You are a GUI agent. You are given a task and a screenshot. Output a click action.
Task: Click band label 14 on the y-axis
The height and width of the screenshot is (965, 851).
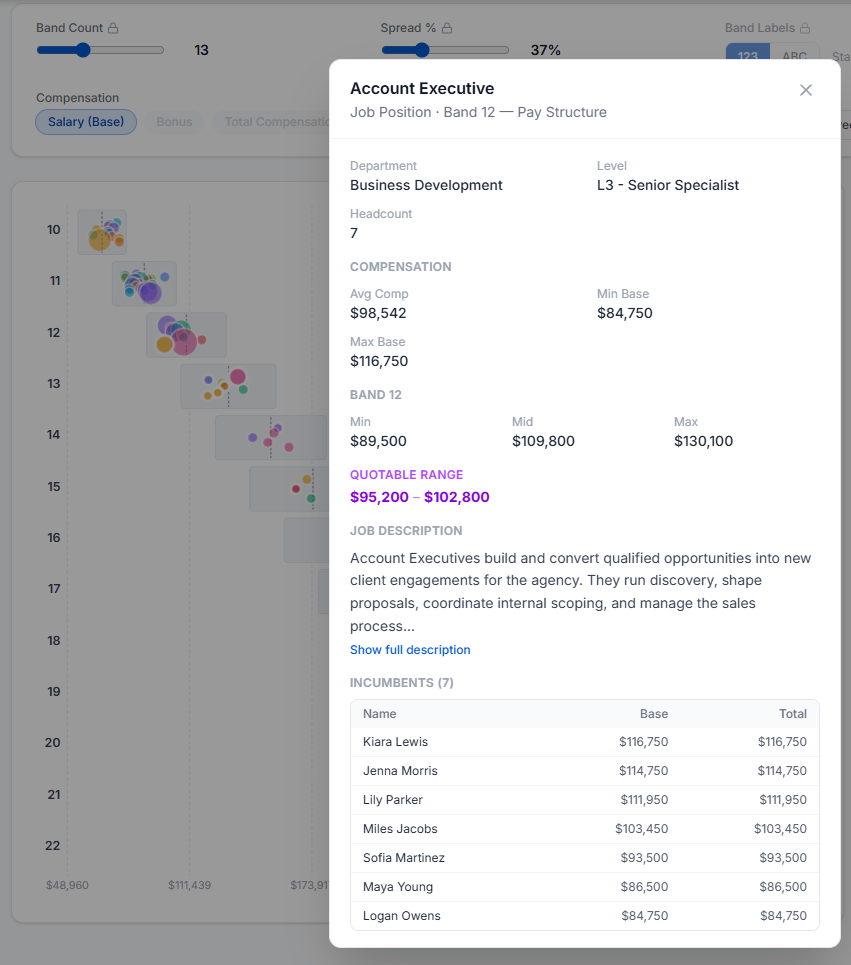(x=52, y=434)
